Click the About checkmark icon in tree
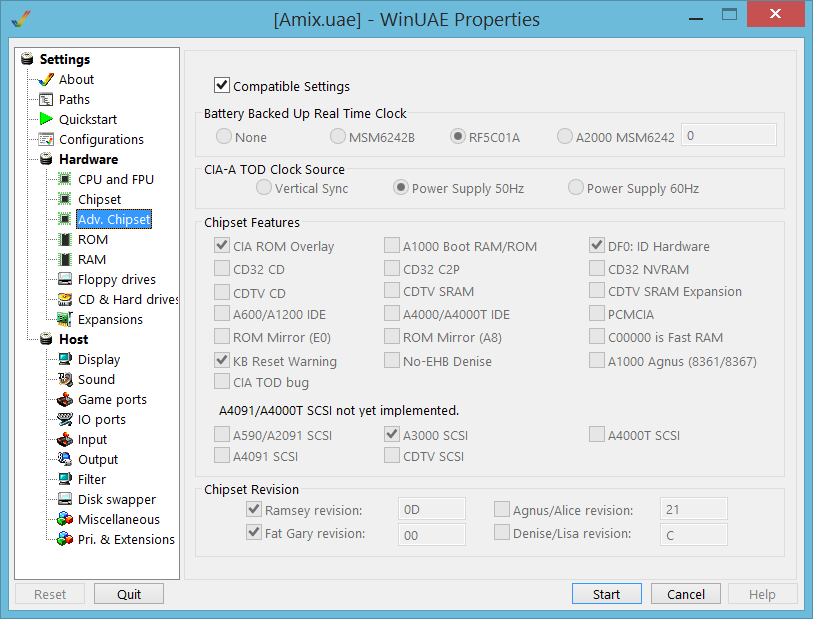 pyautogui.click(x=46, y=79)
